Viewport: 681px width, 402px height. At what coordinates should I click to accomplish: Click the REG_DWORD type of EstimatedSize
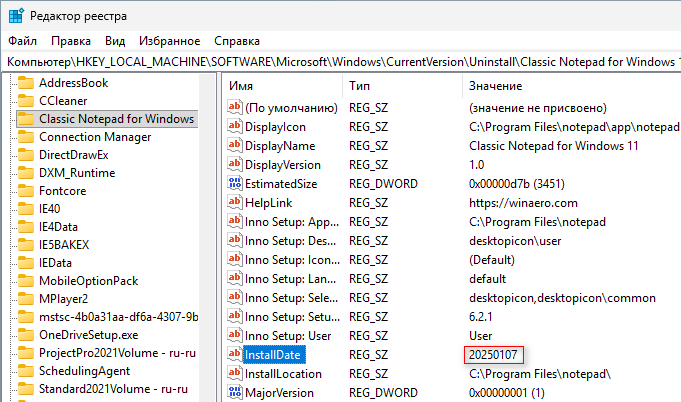[383, 184]
